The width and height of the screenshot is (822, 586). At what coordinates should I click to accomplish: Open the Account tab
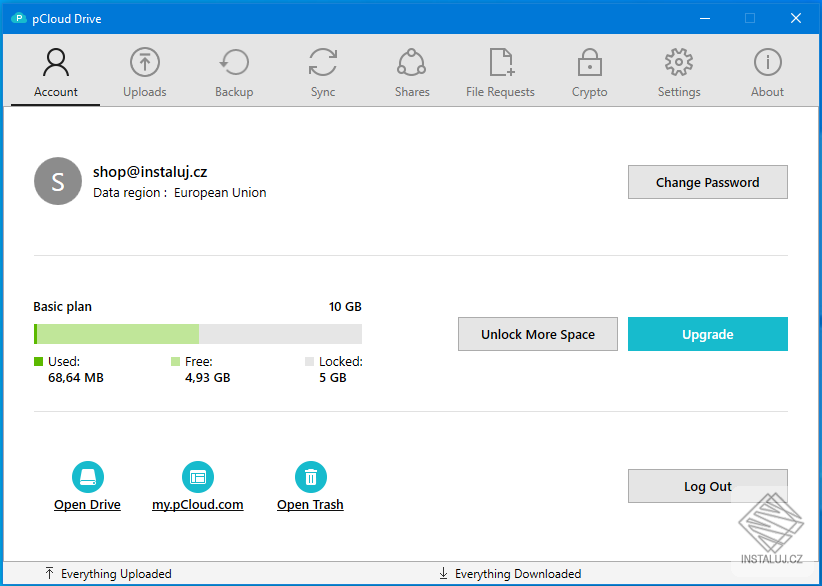pos(56,72)
